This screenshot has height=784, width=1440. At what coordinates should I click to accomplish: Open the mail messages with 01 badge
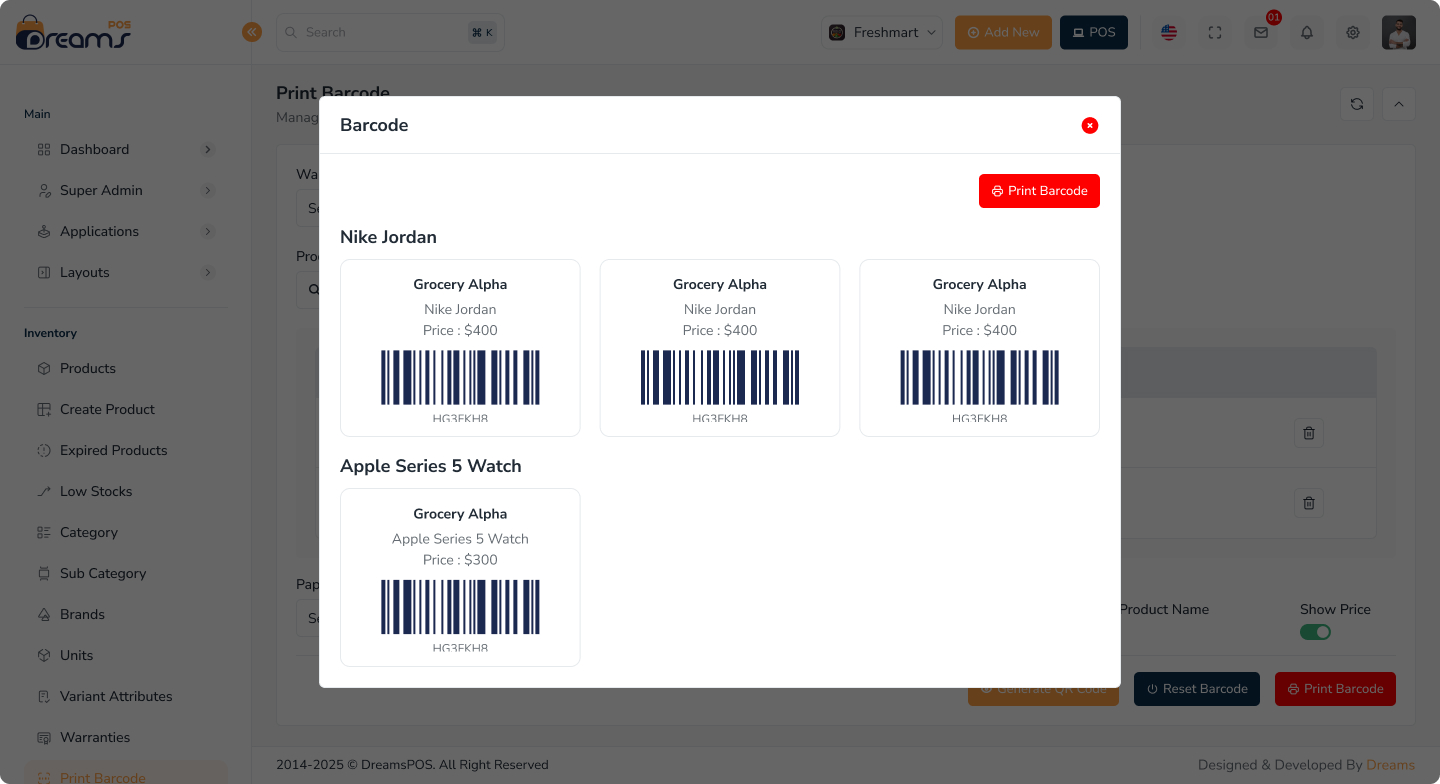pyautogui.click(x=1261, y=32)
